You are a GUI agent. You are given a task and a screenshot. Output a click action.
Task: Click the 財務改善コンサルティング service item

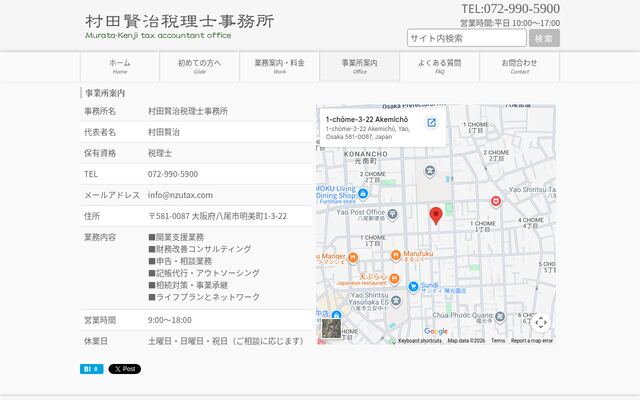click(x=200, y=249)
